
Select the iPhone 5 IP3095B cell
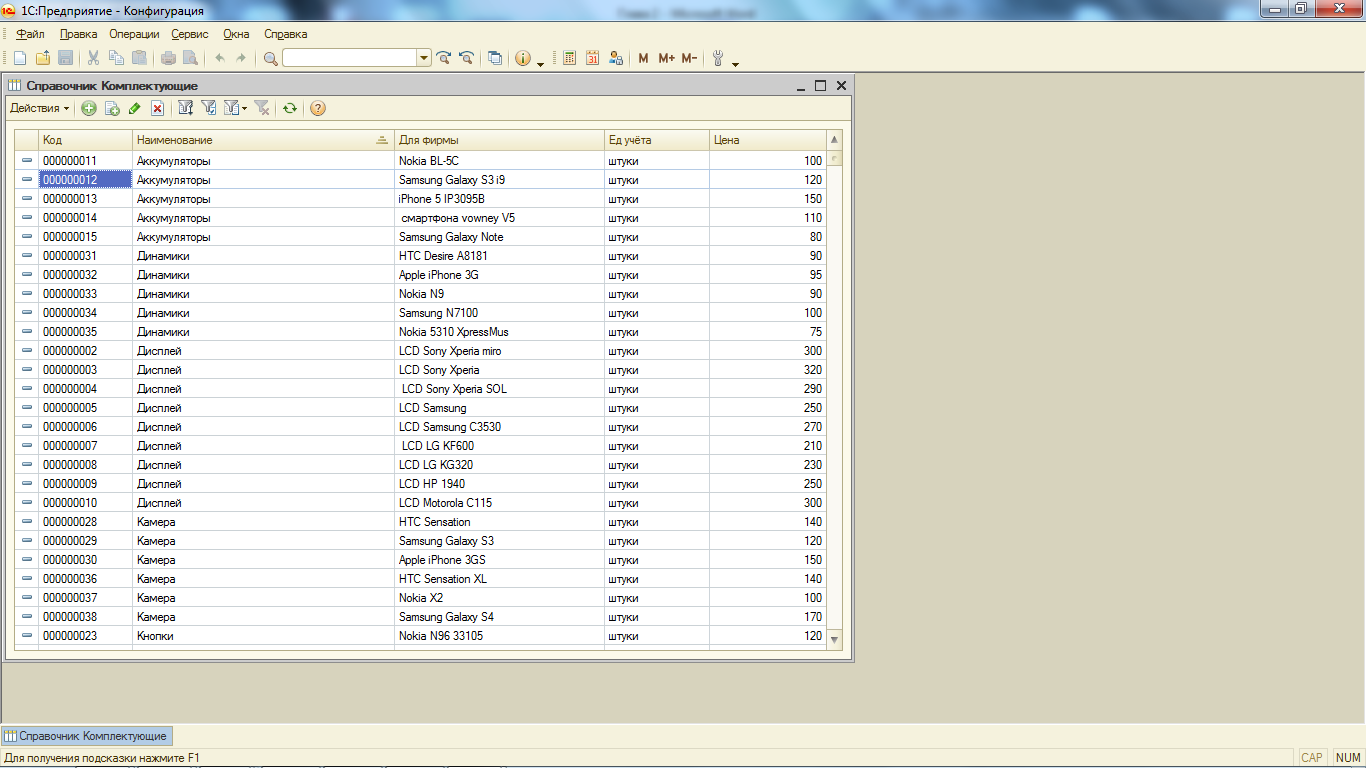[x=500, y=199]
